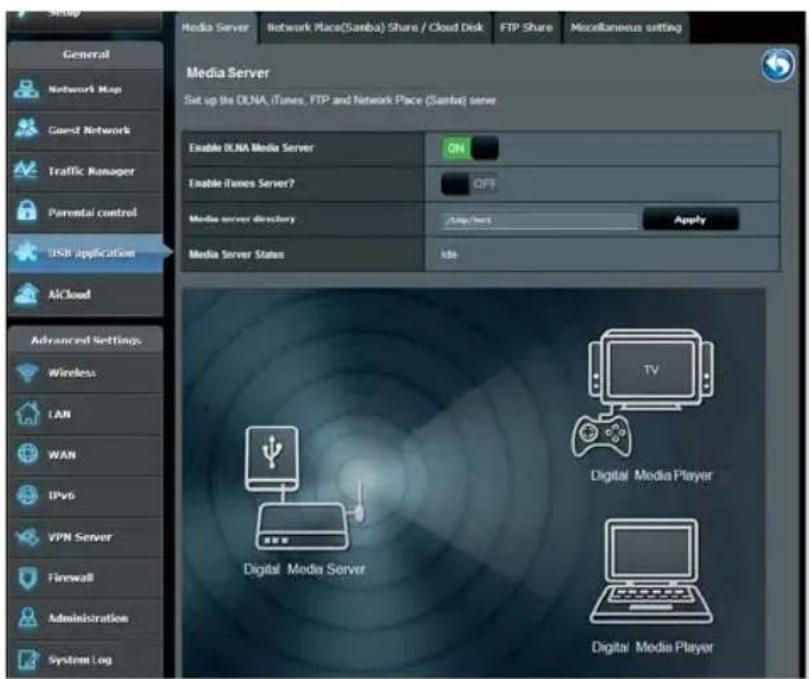Click the 'Media Server Status' label
The height and width of the screenshot is (679, 809).
coord(236,254)
